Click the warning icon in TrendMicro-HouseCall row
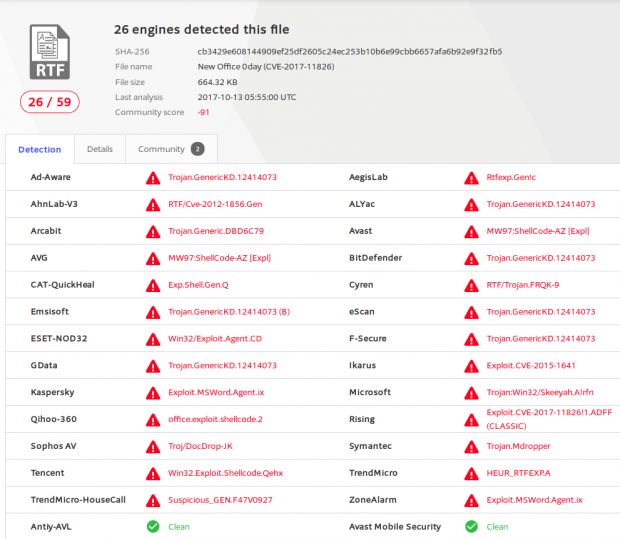This screenshot has width=620, height=539. (x=153, y=501)
